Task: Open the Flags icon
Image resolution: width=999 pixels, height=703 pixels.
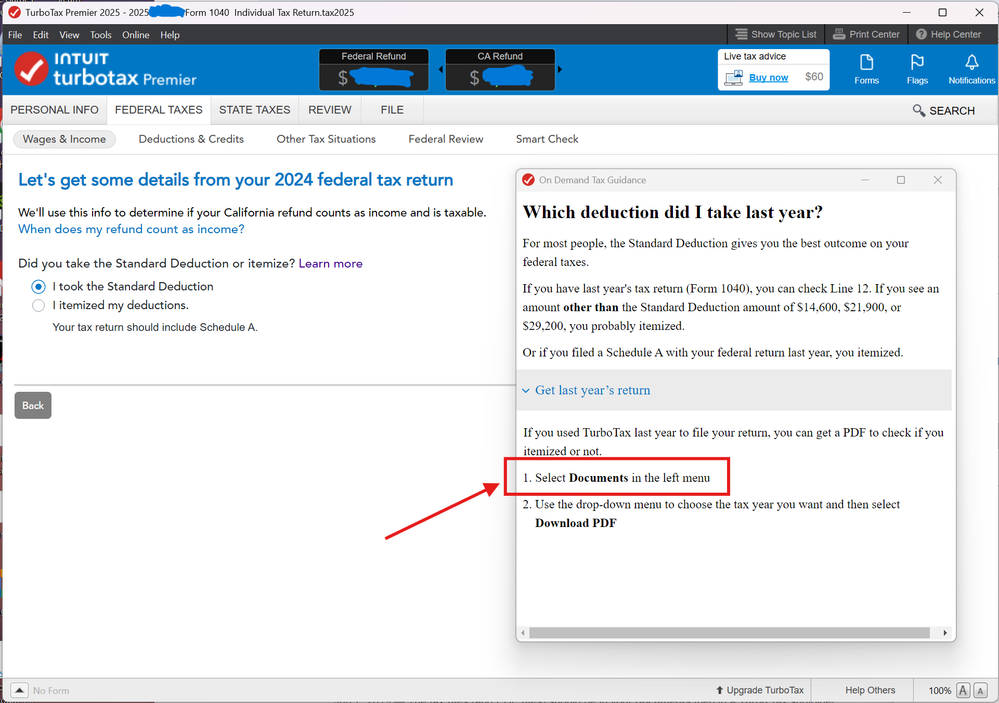Action: tap(917, 69)
